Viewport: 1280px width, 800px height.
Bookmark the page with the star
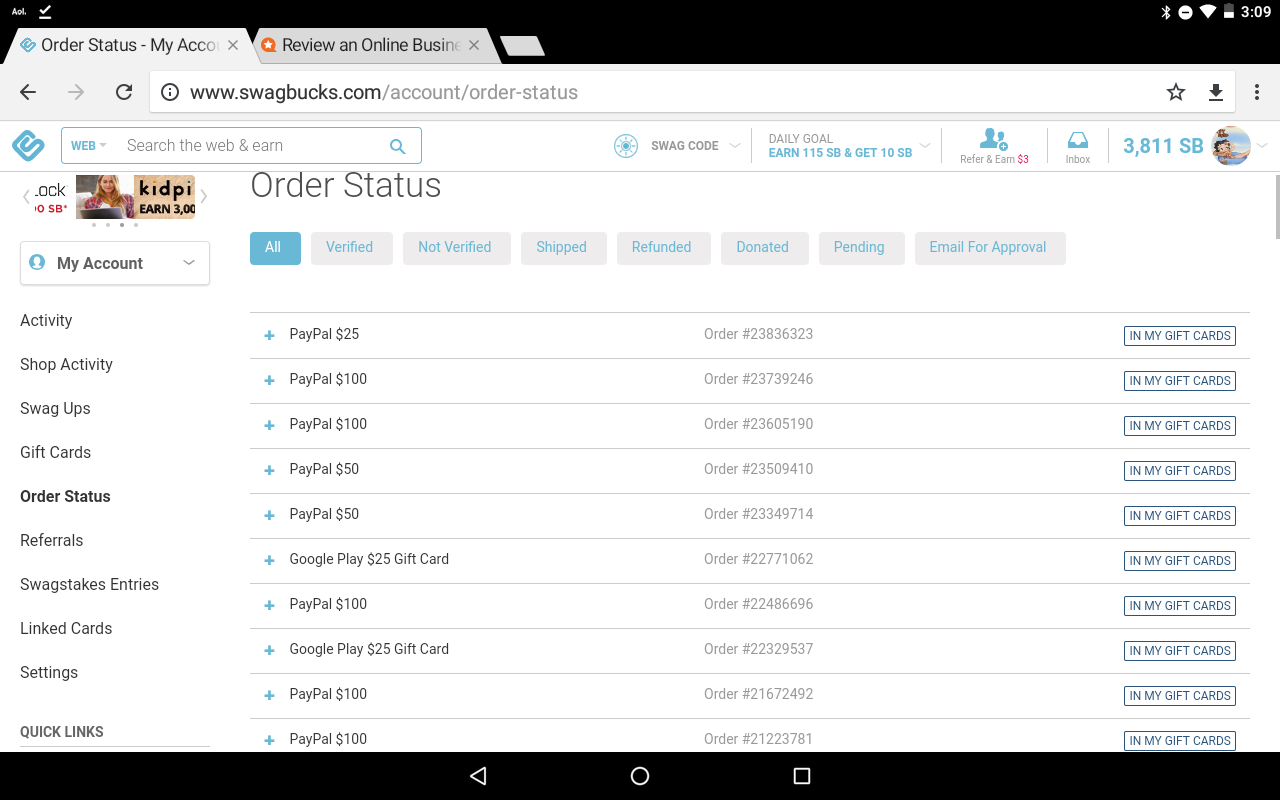coord(1176,91)
